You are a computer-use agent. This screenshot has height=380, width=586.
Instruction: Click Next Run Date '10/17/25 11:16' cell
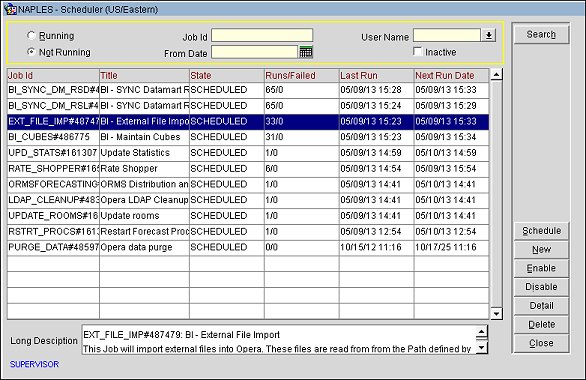451,247
